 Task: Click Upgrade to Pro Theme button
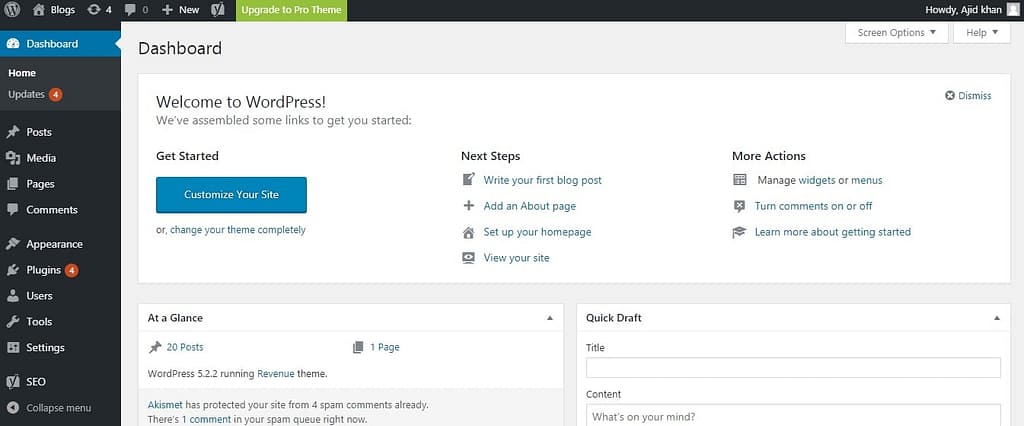tap(290, 10)
